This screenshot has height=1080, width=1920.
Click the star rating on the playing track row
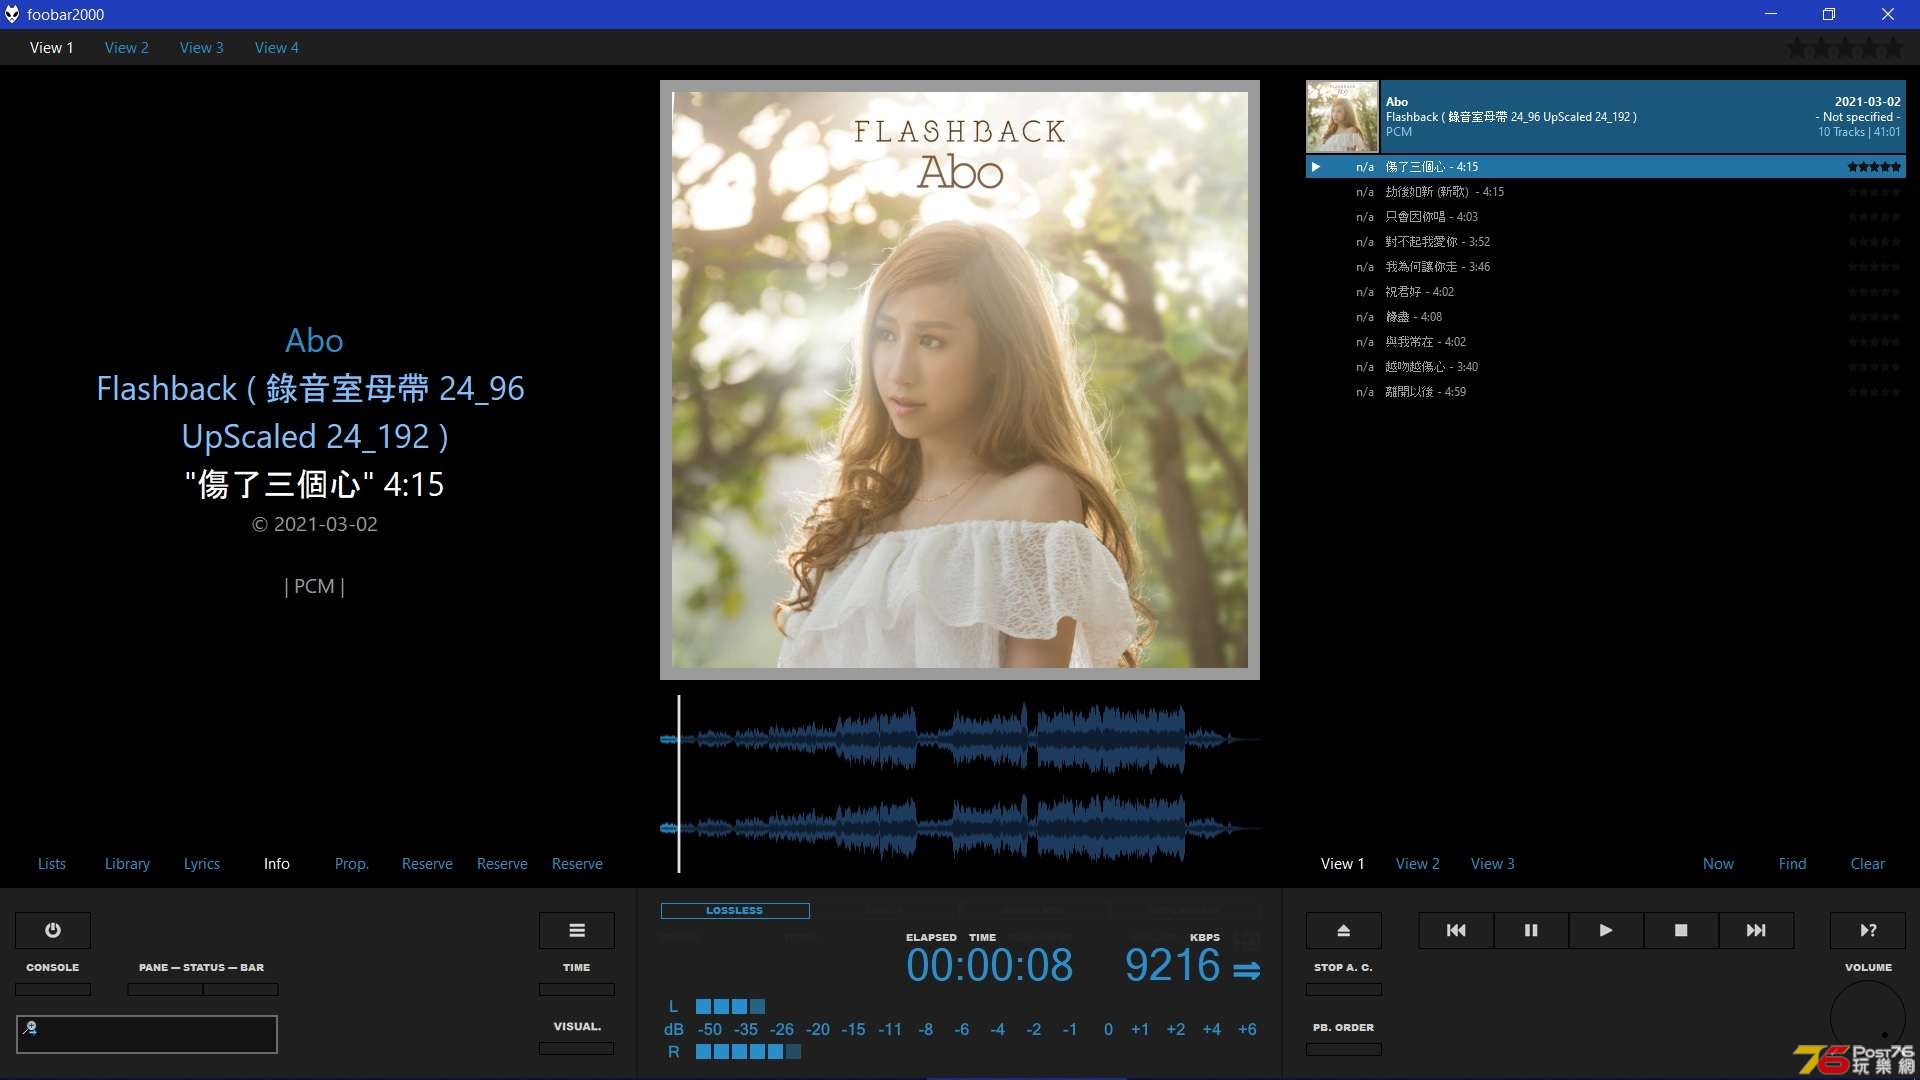point(1874,167)
